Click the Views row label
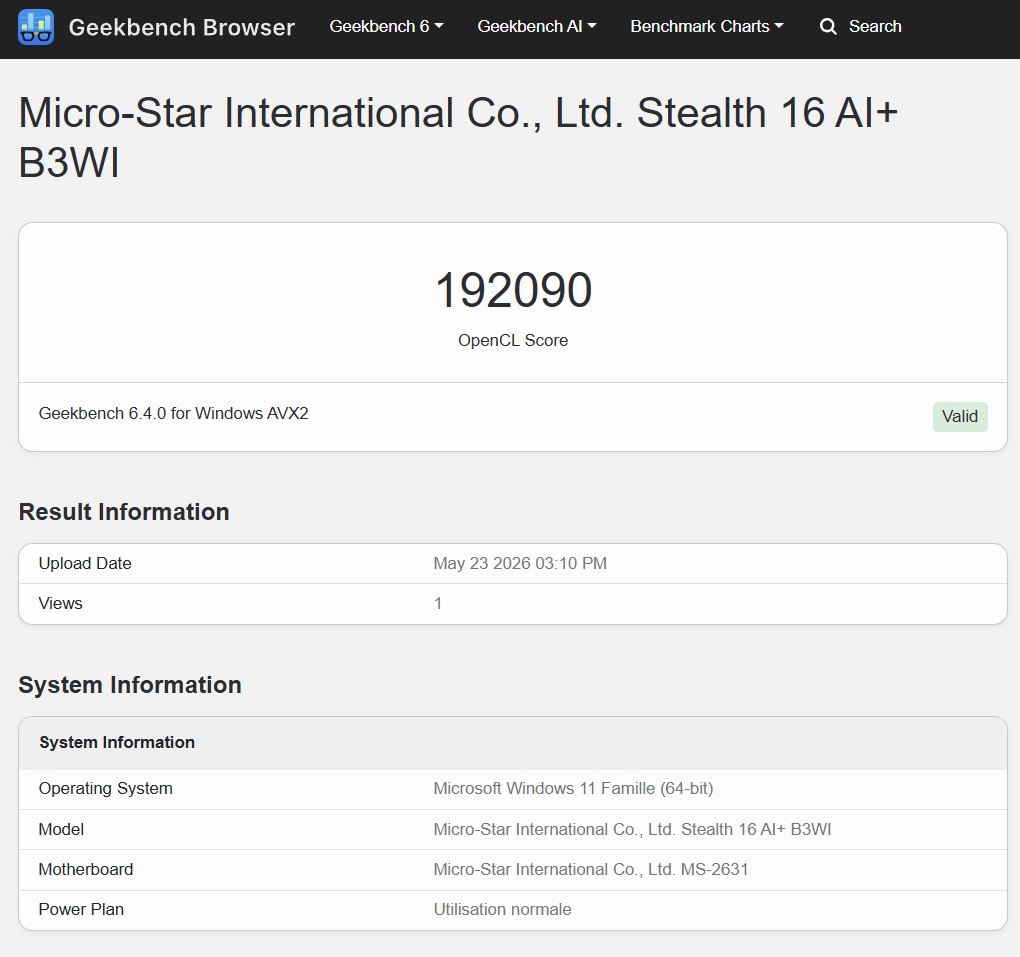The image size is (1020, 957). (x=60, y=603)
